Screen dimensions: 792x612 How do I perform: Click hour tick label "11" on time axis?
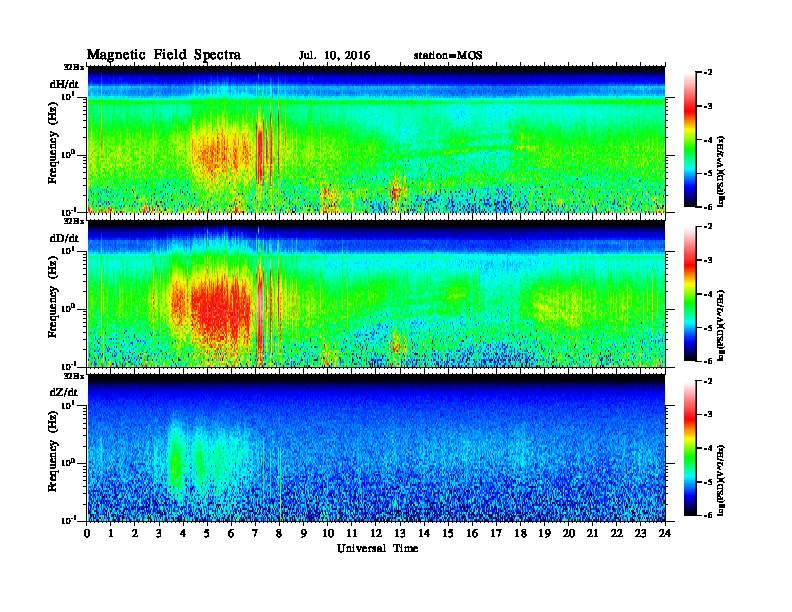tap(352, 533)
